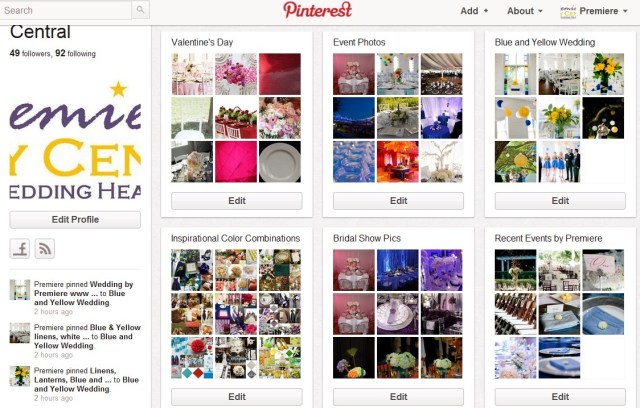Open the Facebook profile link icon
640x408 pixels.
tap(20, 248)
